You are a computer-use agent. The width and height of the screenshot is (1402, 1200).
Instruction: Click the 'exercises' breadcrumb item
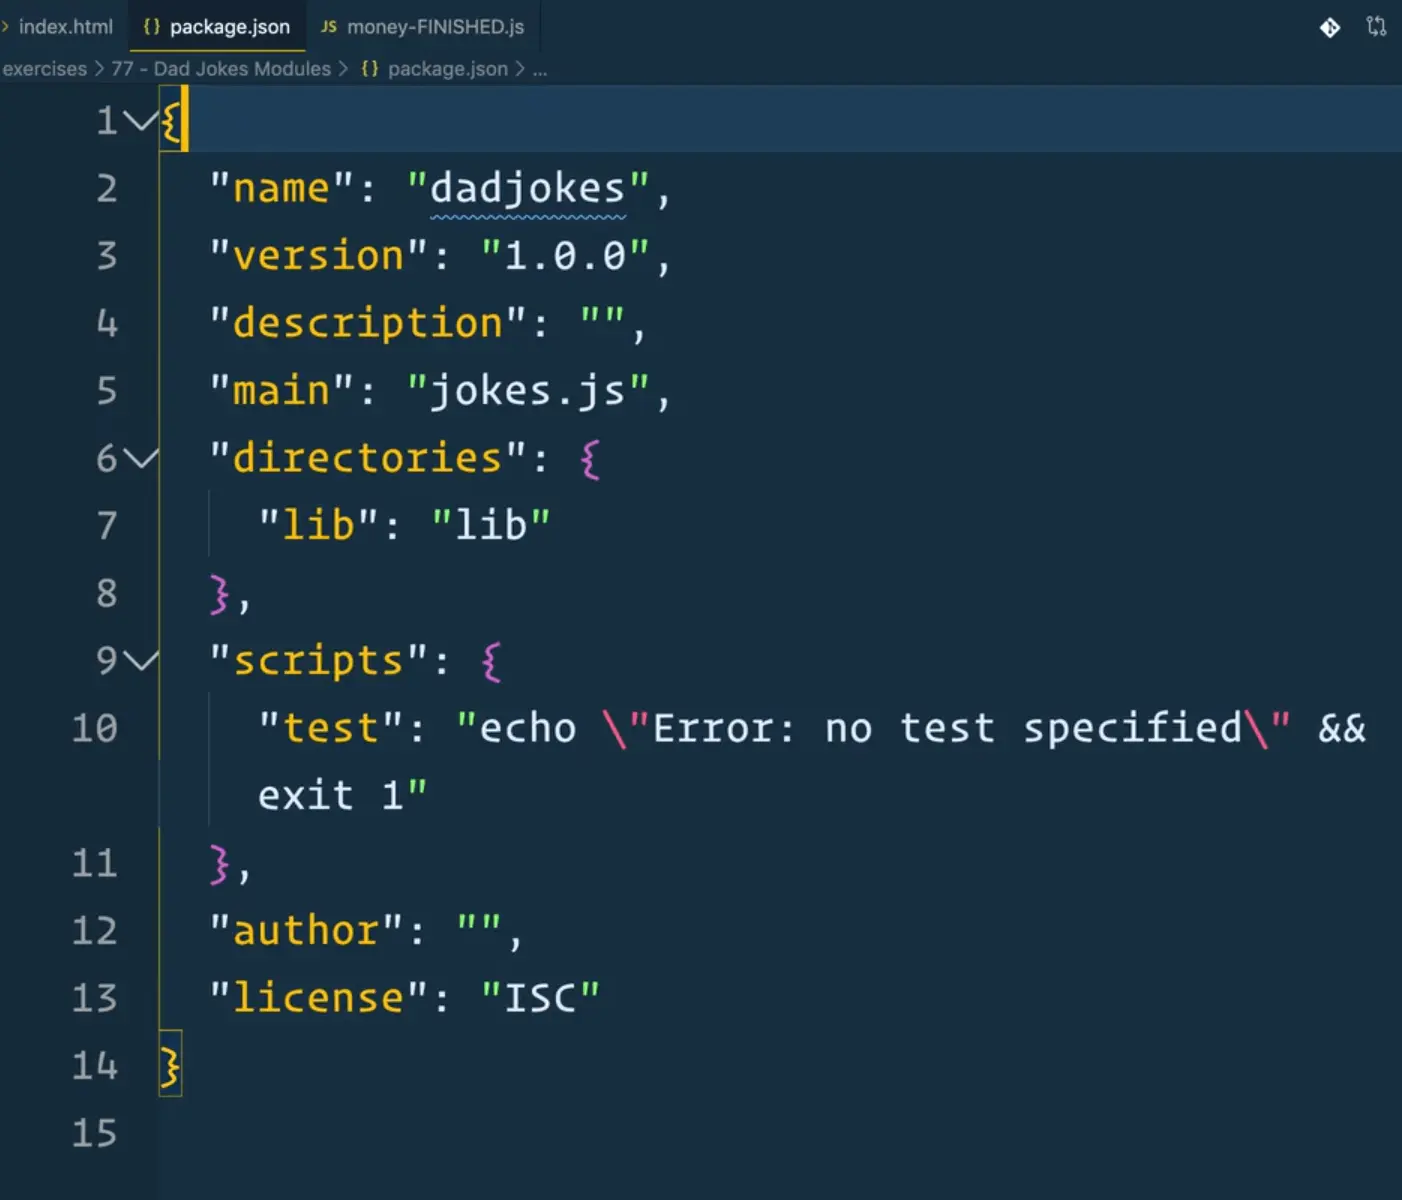tap(43, 68)
